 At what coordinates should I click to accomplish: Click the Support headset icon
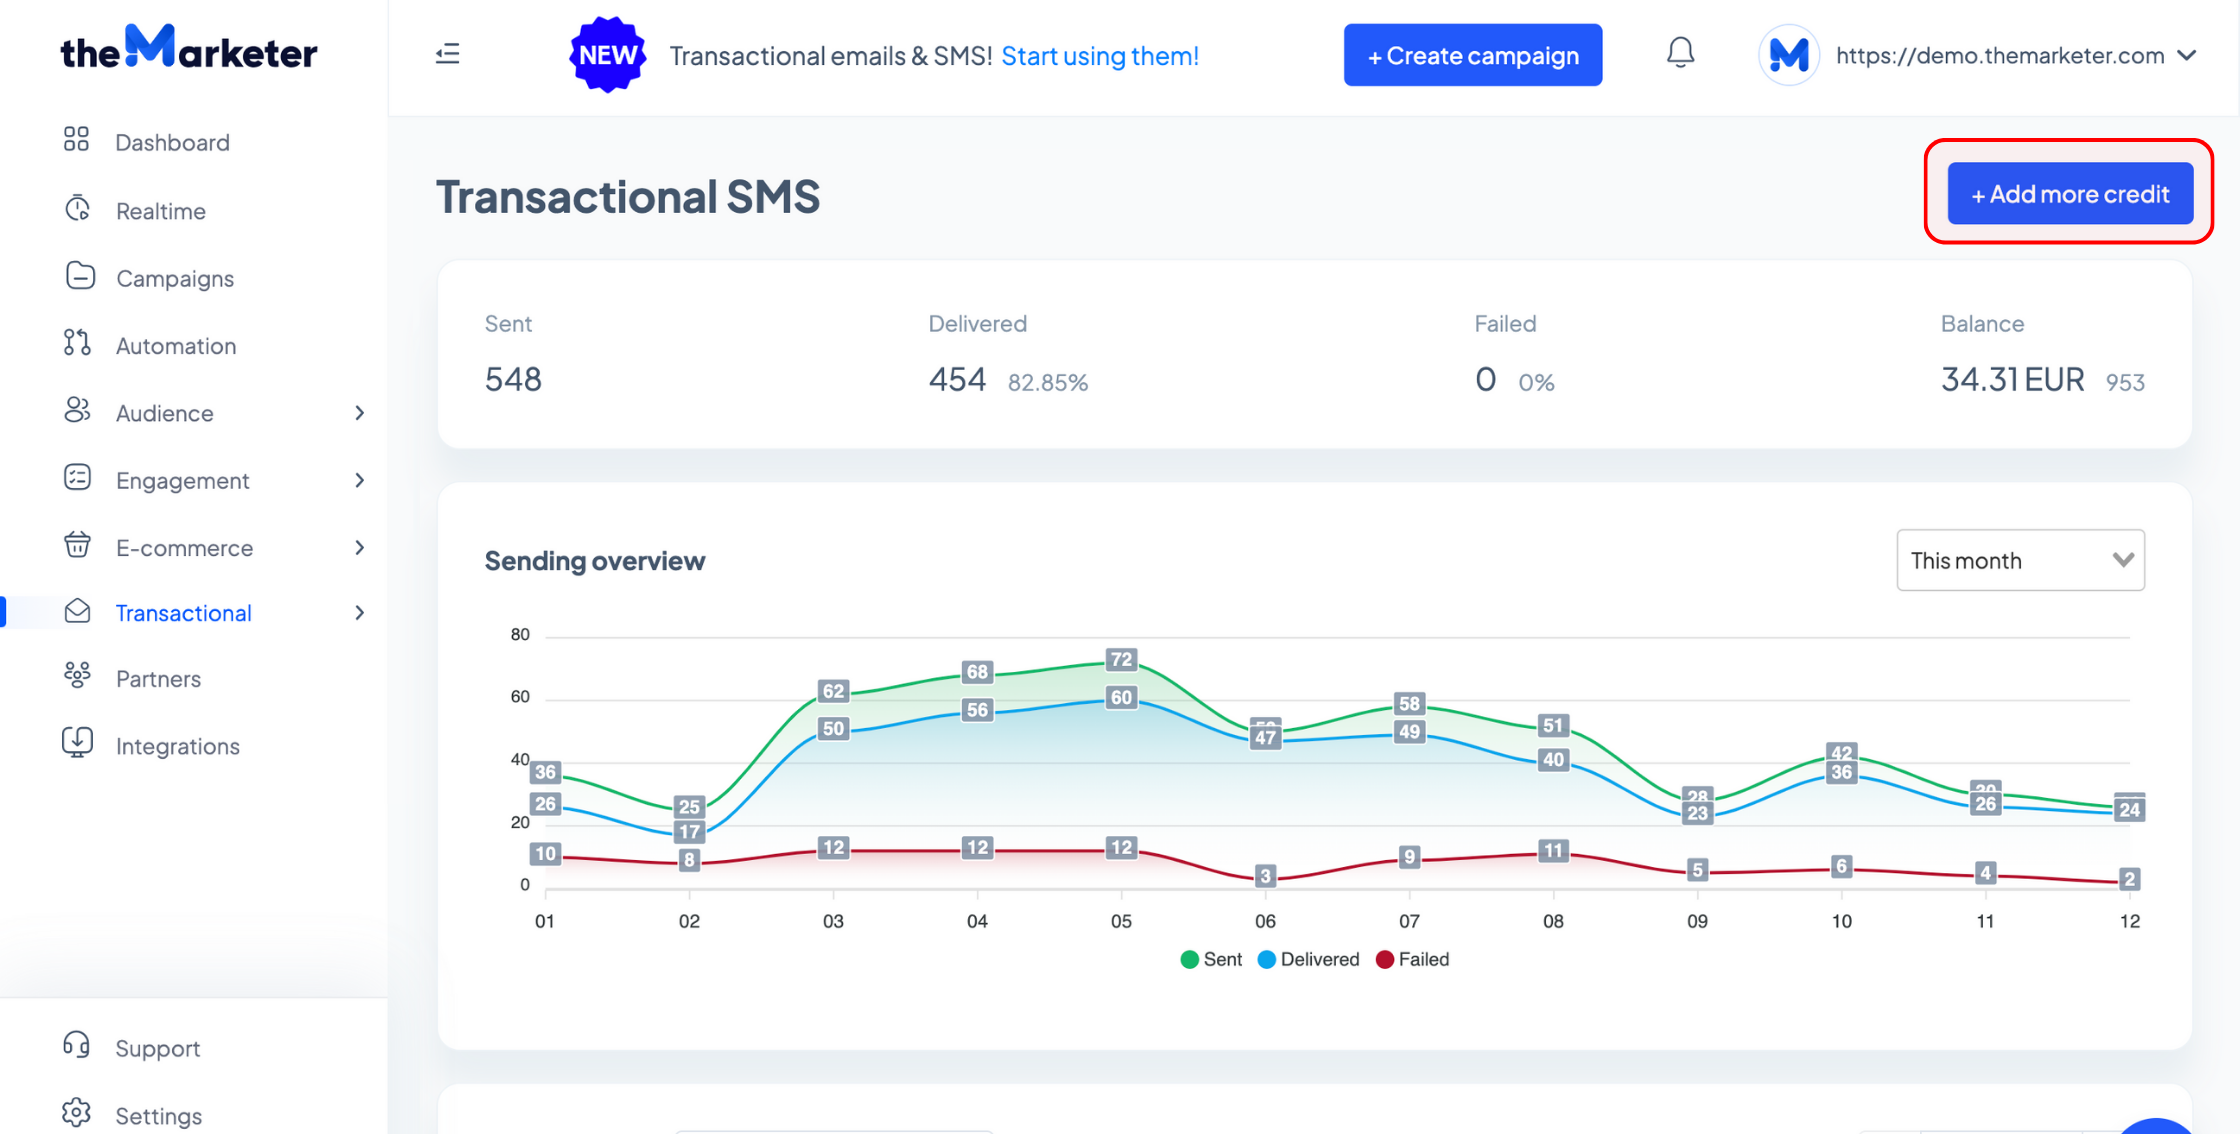coord(77,1045)
